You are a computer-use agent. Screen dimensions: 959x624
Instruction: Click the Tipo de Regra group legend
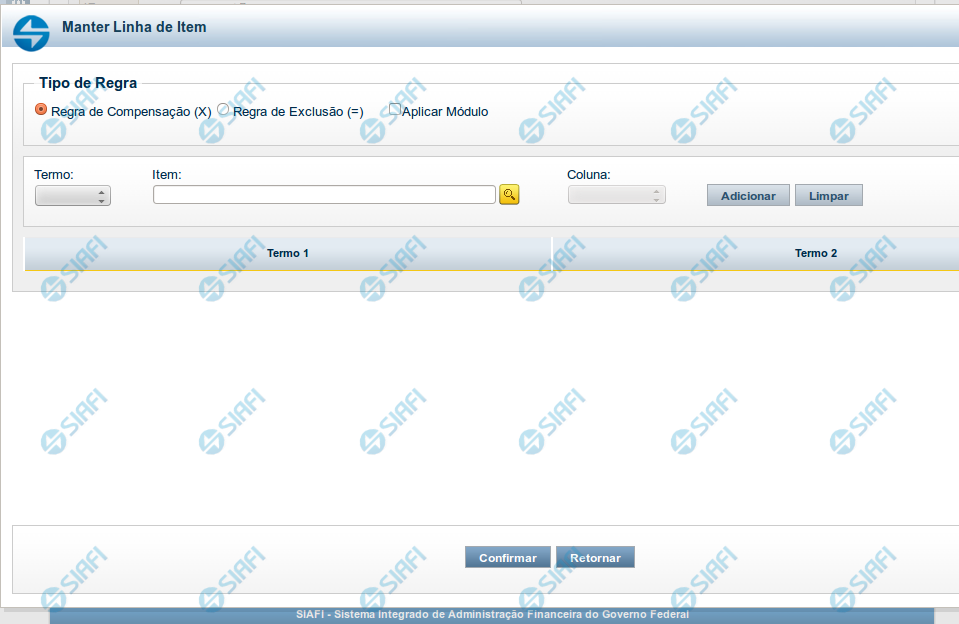coord(88,83)
